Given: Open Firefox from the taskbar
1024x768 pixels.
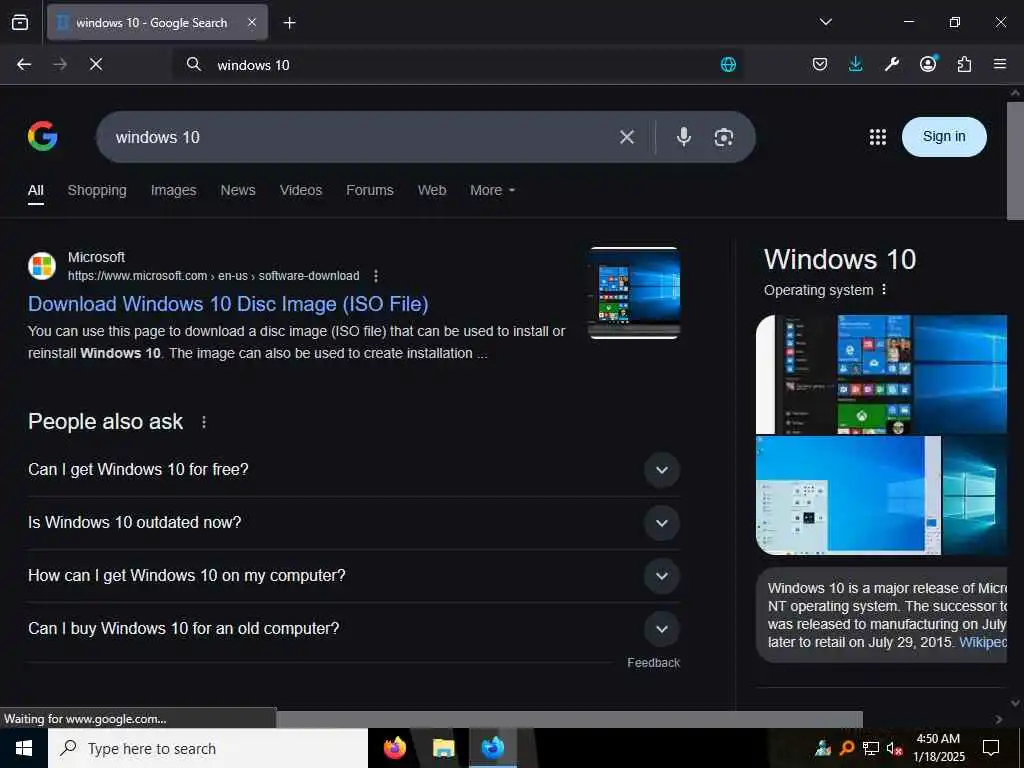Looking at the screenshot, I should pos(394,748).
